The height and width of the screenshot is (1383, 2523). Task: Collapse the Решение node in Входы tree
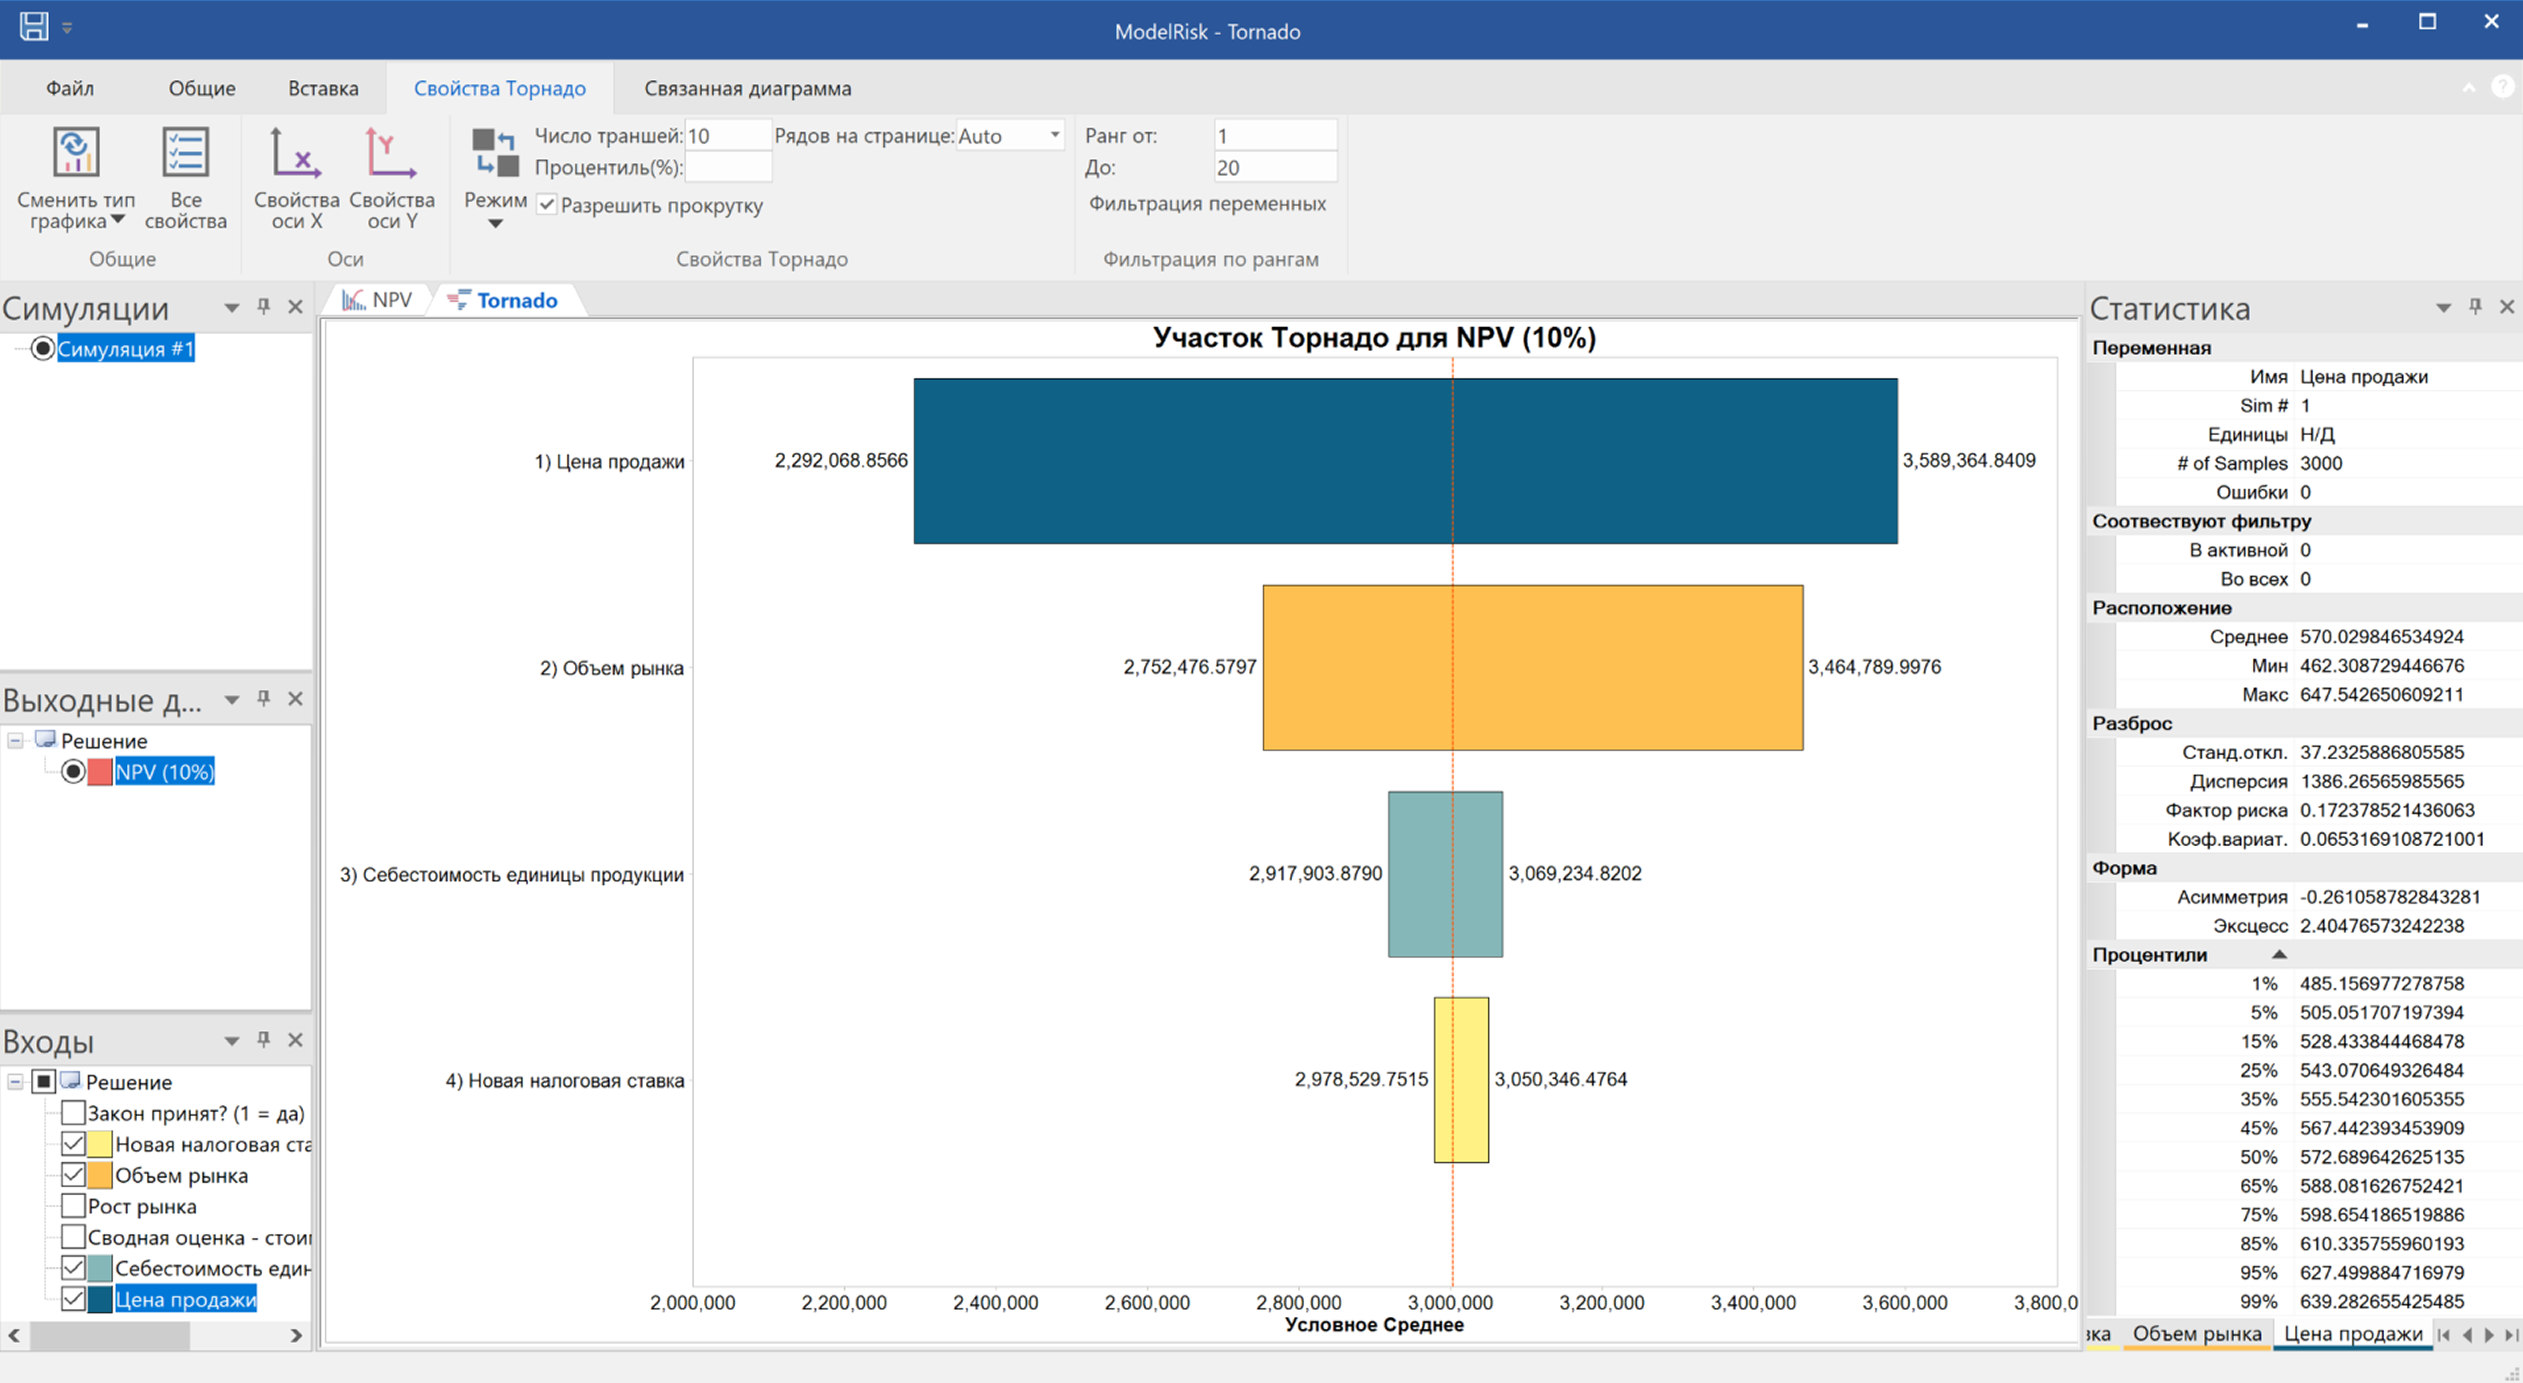coord(15,1082)
